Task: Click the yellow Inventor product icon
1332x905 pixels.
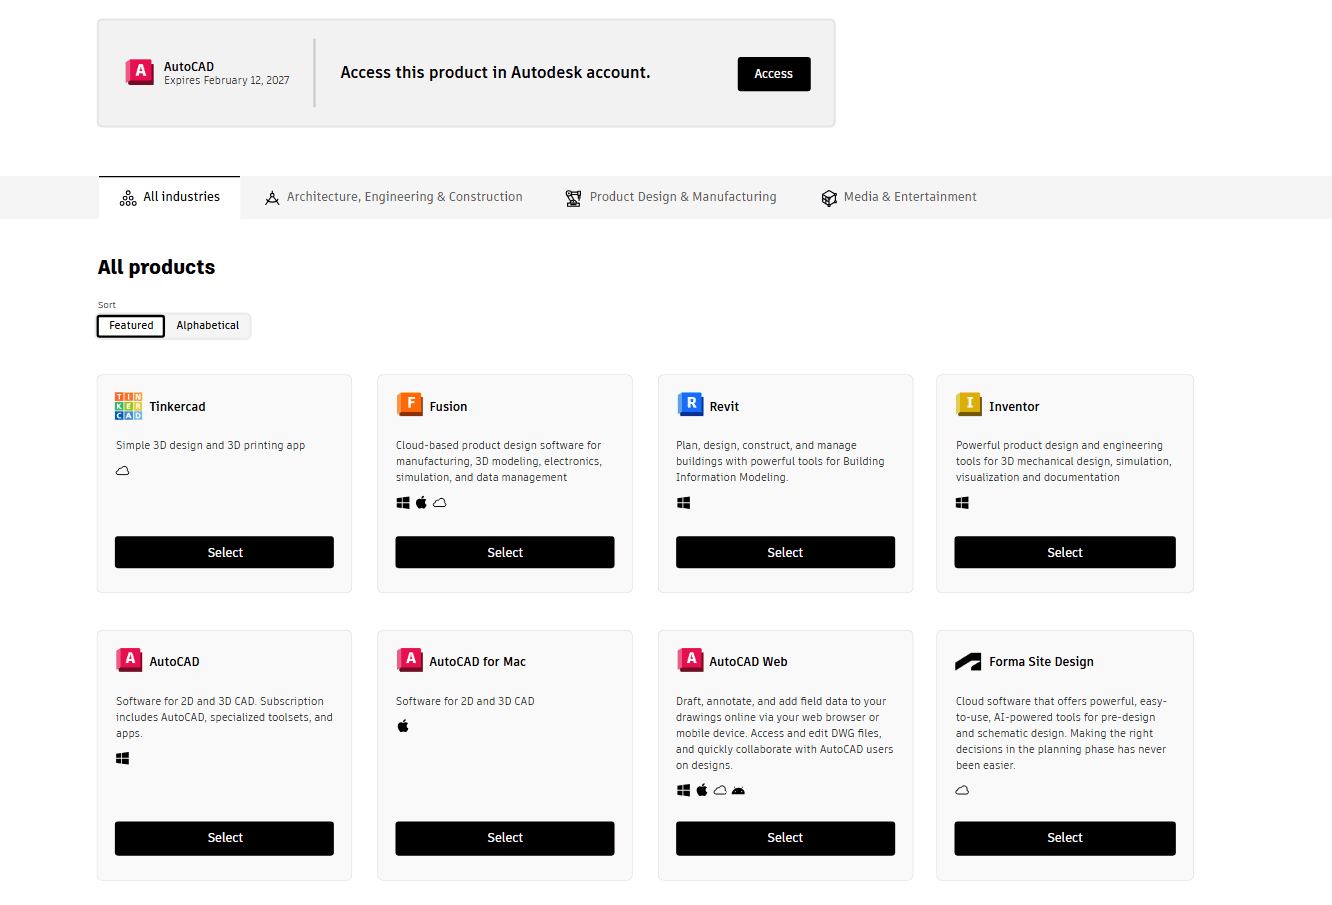Action: pyautogui.click(x=969, y=404)
